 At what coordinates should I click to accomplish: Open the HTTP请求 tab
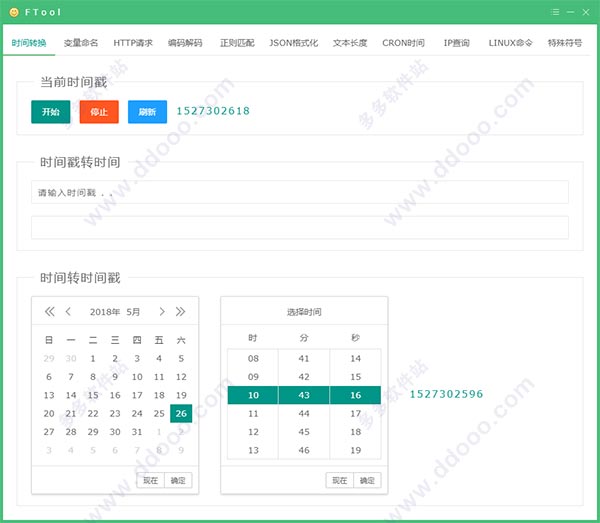point(133,43)
